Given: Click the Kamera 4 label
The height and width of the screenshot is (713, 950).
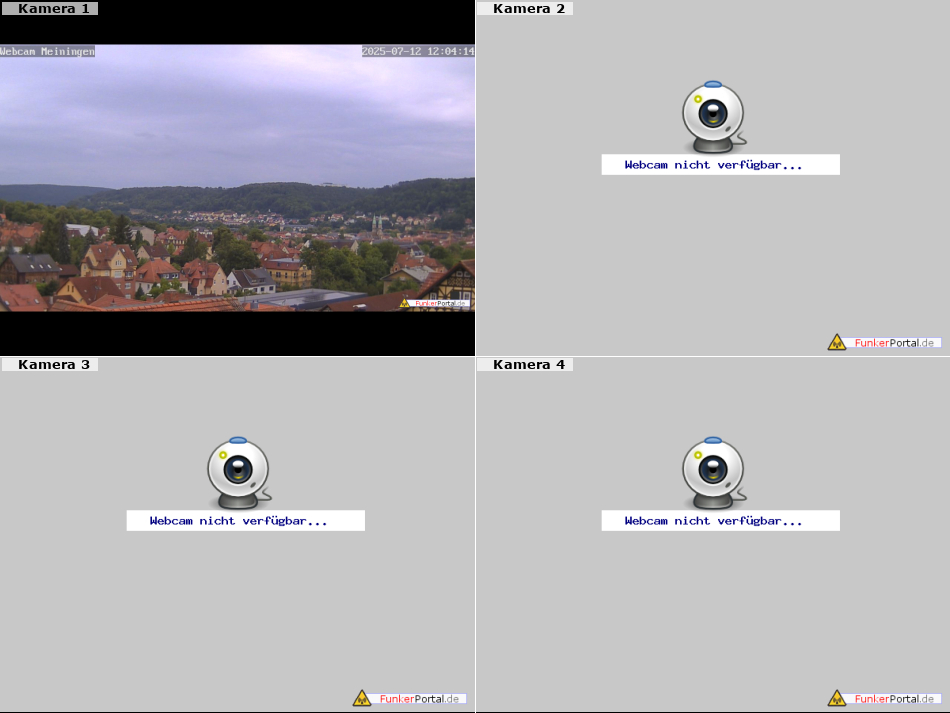Looking at the screenshot, I should coord(525,365).
